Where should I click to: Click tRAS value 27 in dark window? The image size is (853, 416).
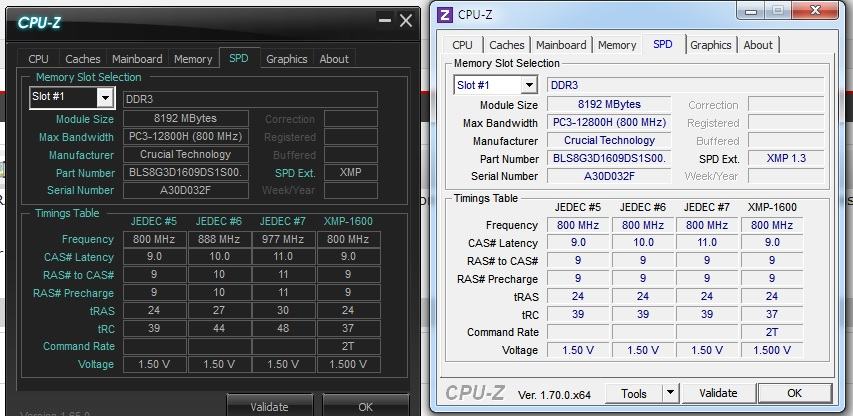219,311
